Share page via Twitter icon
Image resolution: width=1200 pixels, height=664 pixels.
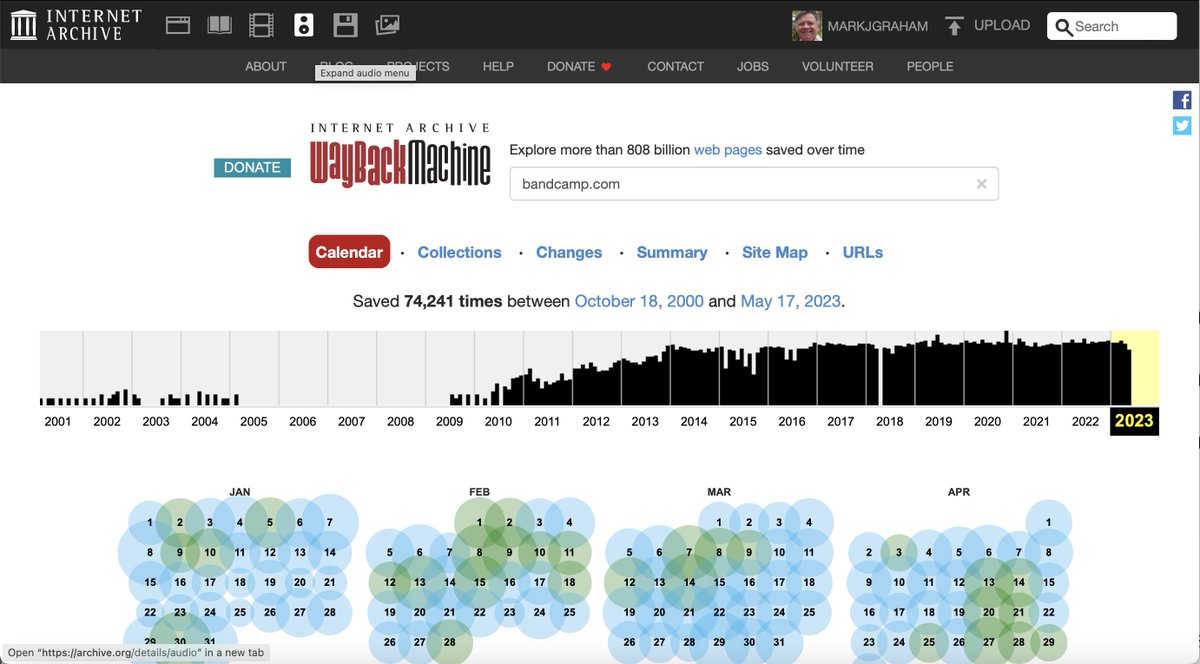coord(1182,125)
